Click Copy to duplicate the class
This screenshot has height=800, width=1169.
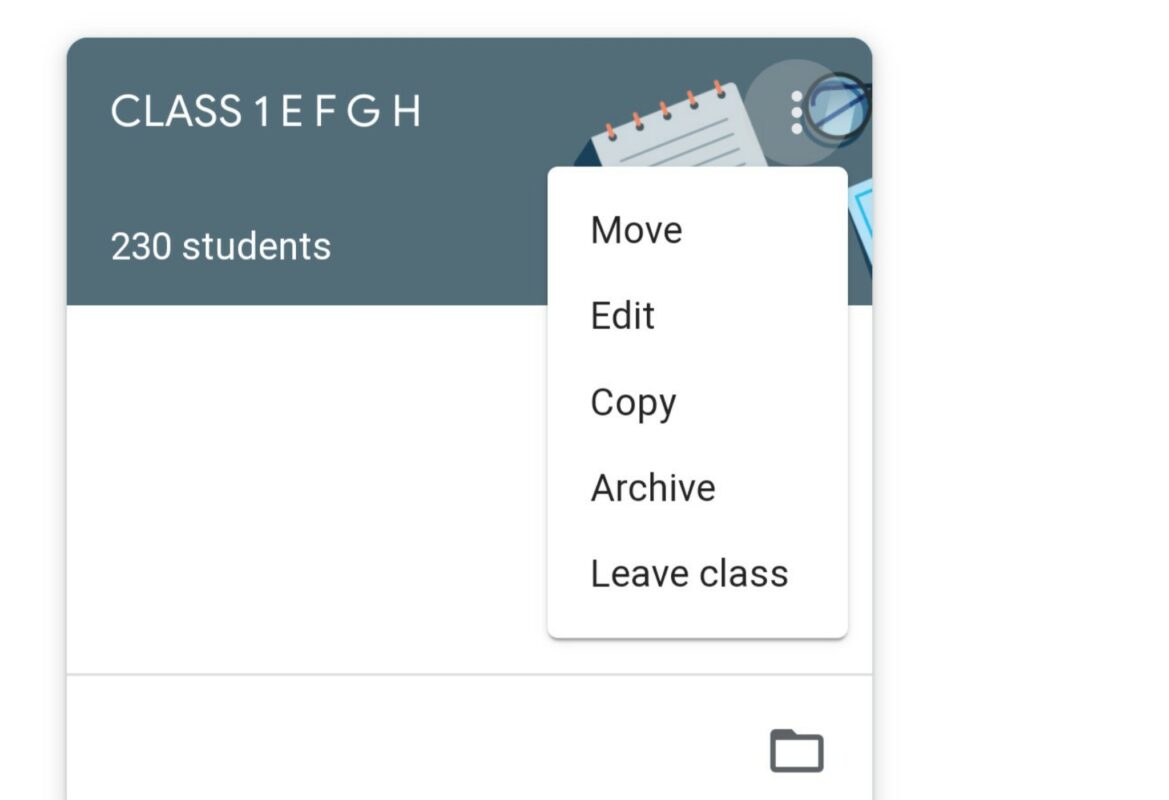632,401
